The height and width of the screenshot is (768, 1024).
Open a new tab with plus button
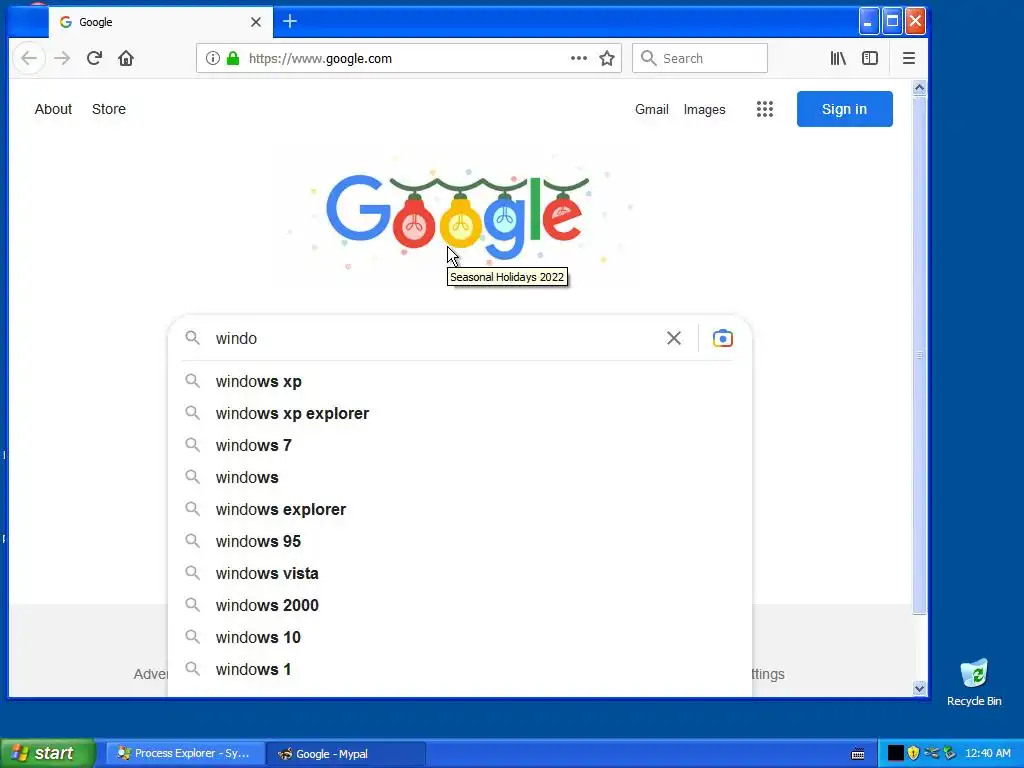[x=290, y=22]
